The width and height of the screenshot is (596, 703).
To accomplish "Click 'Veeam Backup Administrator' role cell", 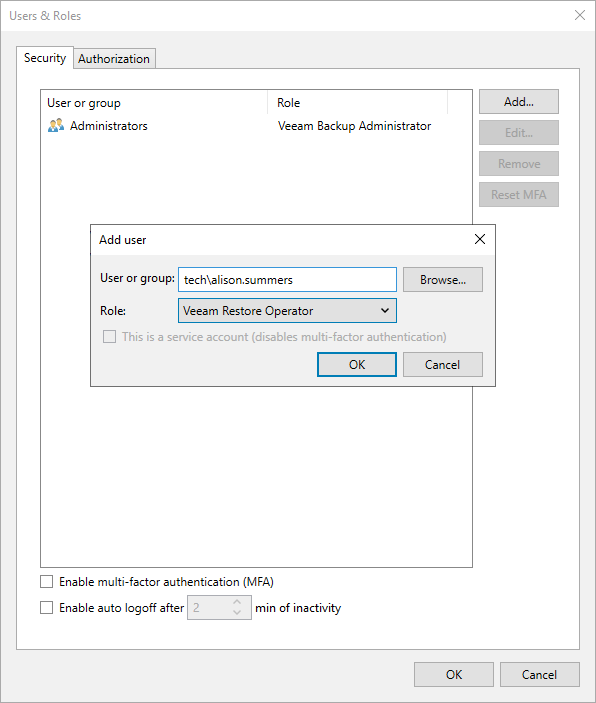I will 354,126.
